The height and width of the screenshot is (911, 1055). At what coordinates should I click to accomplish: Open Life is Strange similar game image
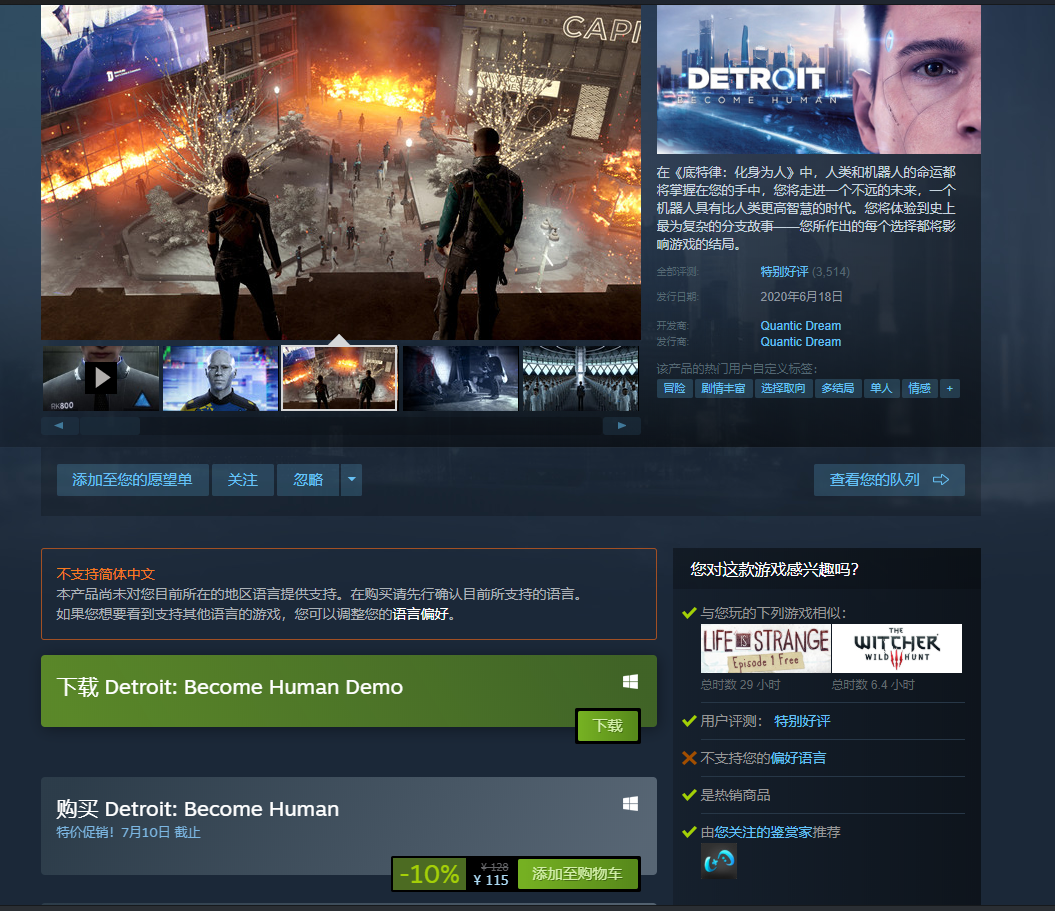[766, 649]
